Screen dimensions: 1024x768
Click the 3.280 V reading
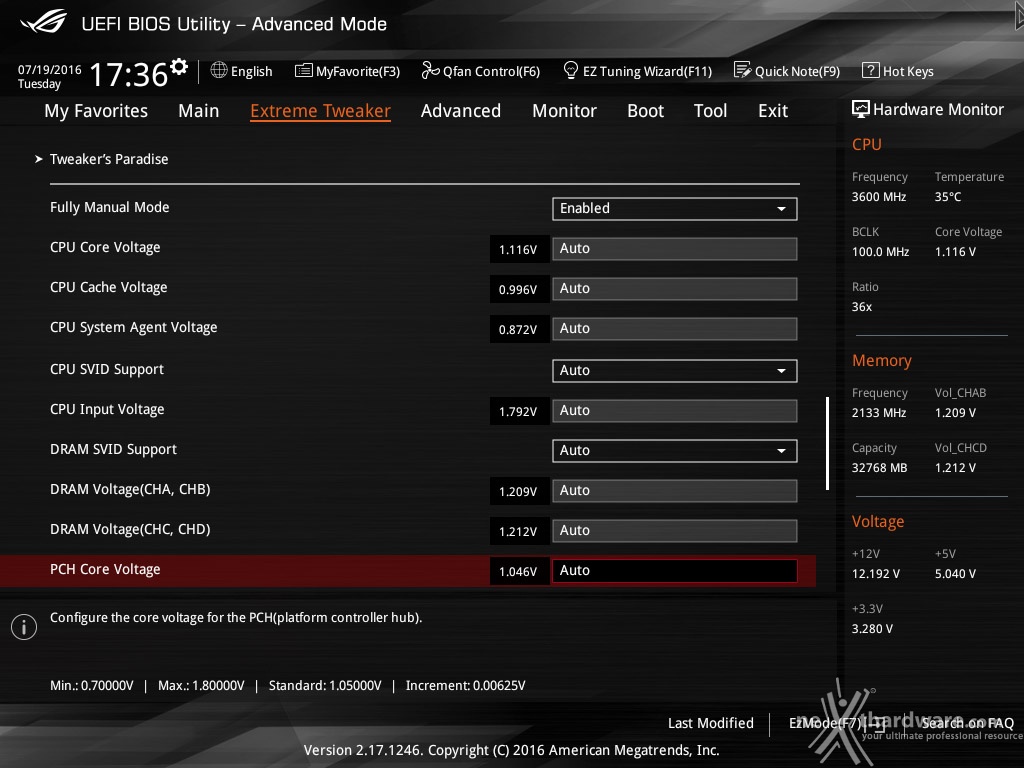click(x=872, y=628)
